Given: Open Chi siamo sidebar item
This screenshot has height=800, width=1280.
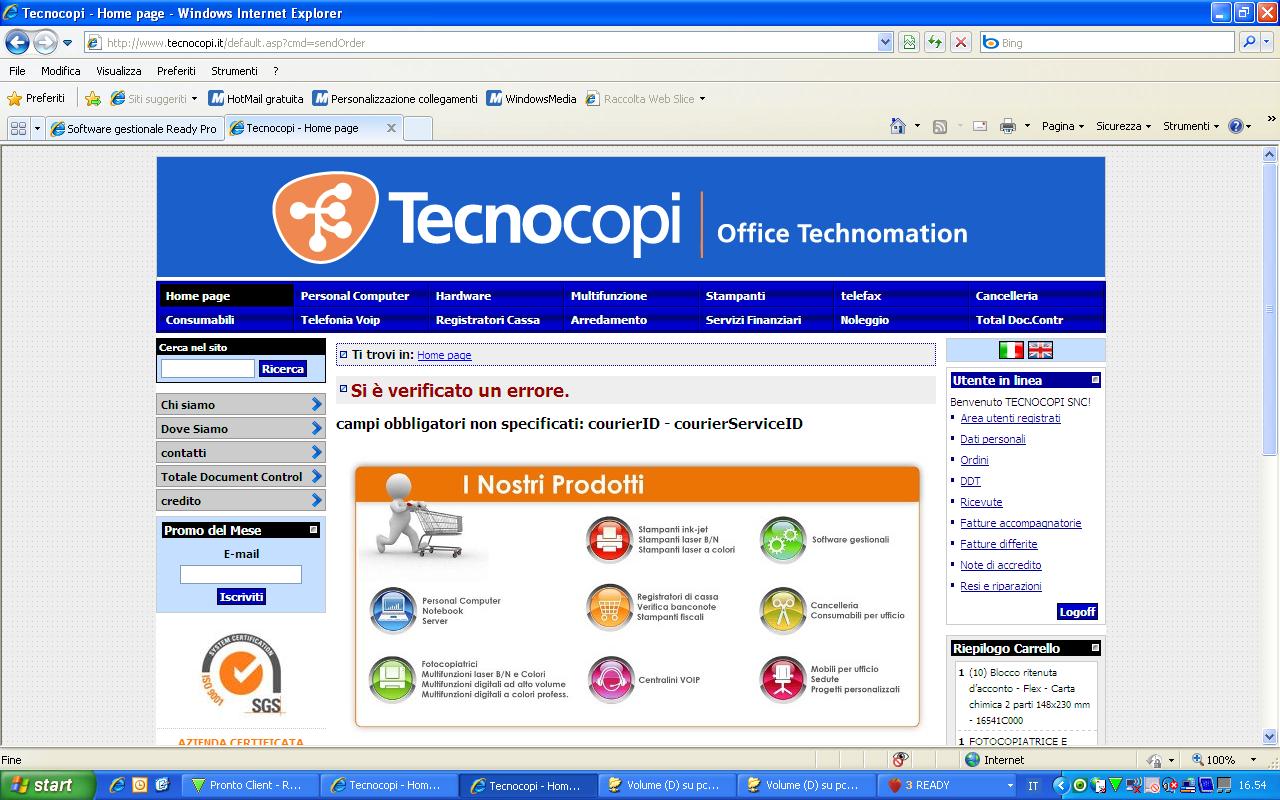Looking at the screenshot, I should 241,404.
